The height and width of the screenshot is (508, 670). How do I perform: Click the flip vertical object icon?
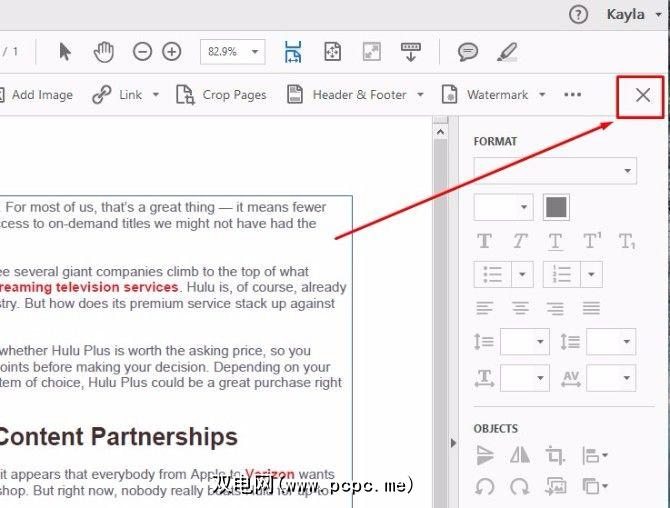click(485, 455)
